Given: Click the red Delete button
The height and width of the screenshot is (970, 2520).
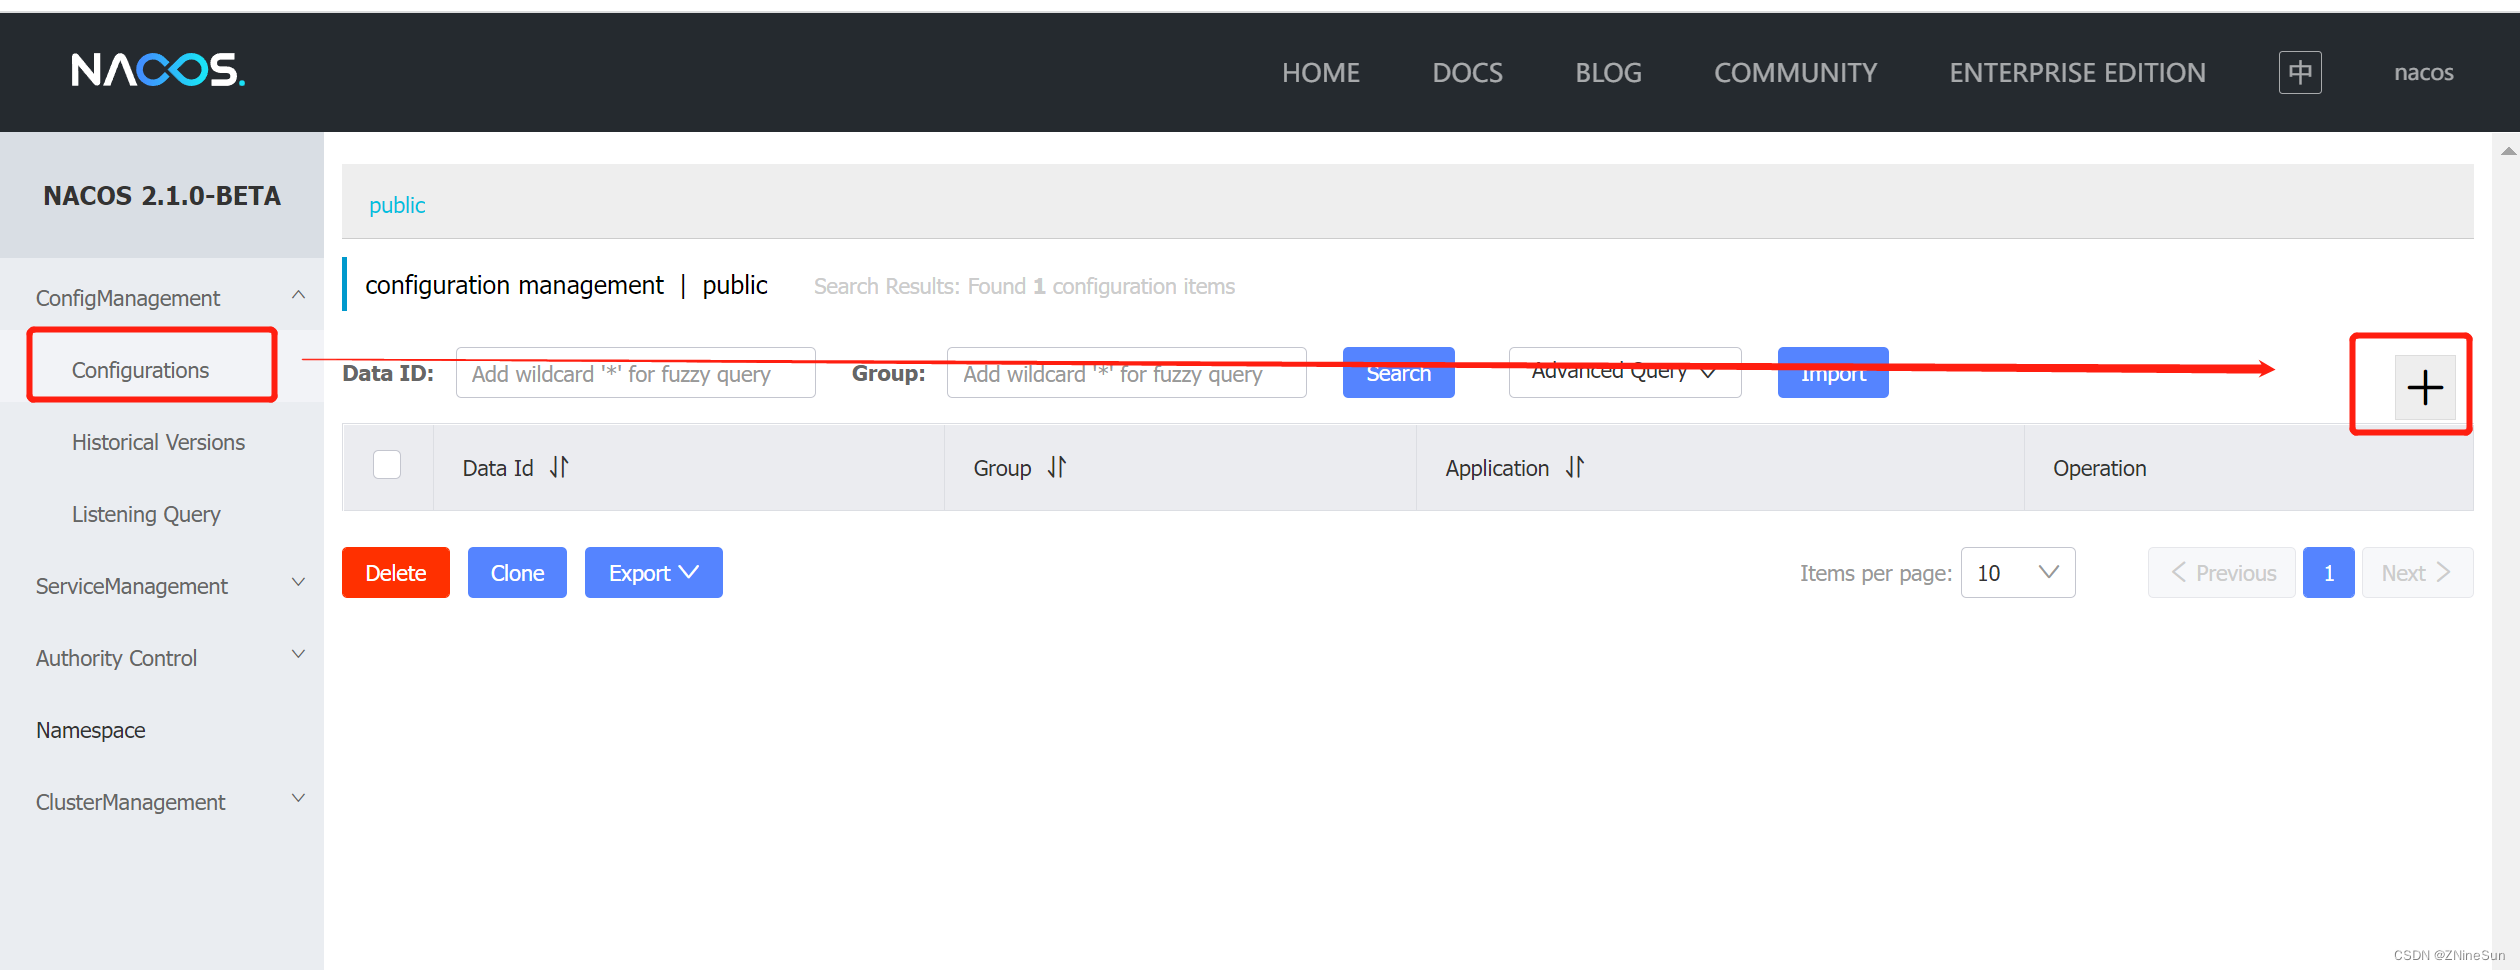Looking at the screenshot, I should pyautogui.click(x=395, y=573).
